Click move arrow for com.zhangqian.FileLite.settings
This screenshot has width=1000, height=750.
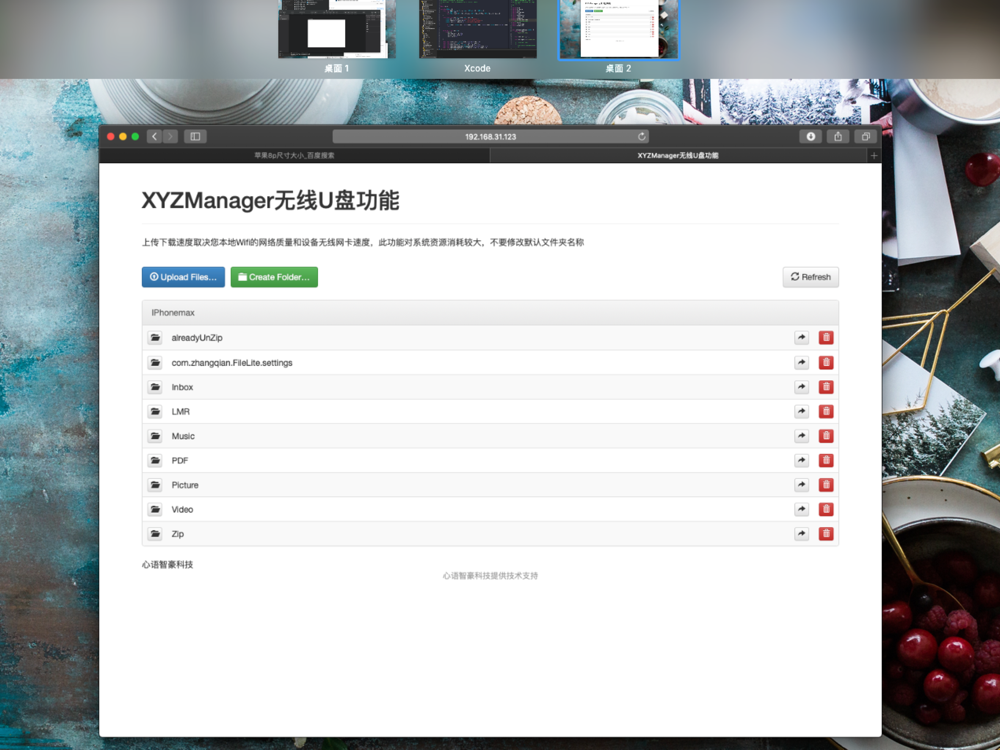(802, 362)
